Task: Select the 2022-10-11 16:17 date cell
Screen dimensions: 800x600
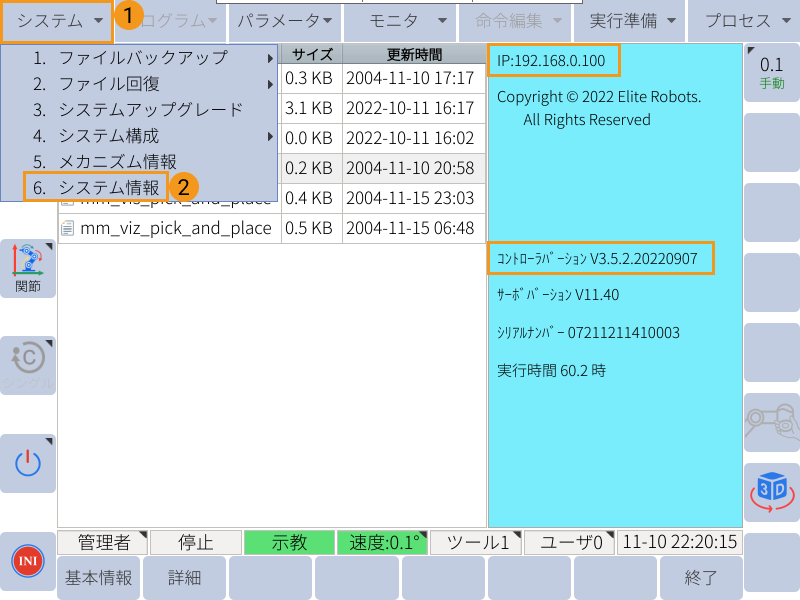Action: (414, 108)
